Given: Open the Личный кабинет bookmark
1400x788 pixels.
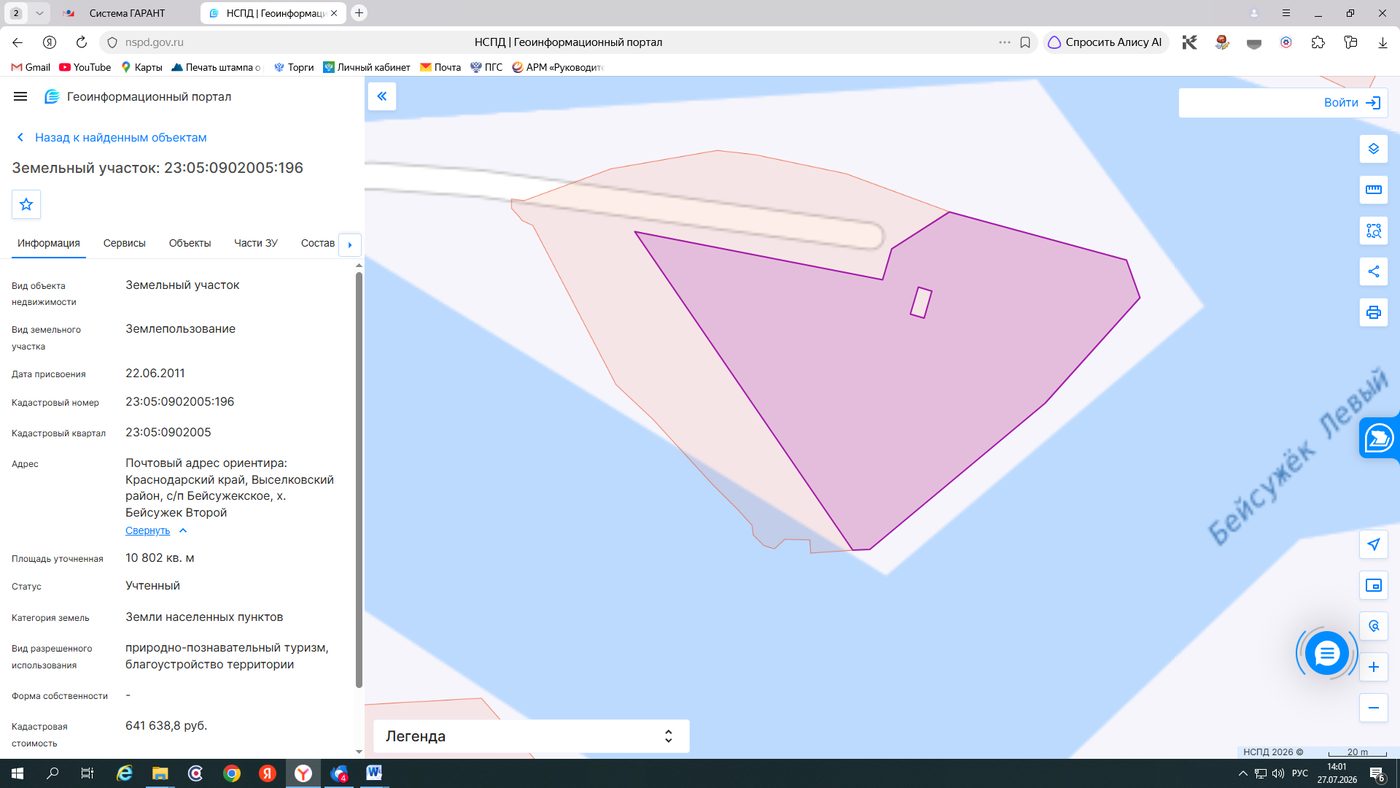Looking at the screenshot, I should point(367,67).
